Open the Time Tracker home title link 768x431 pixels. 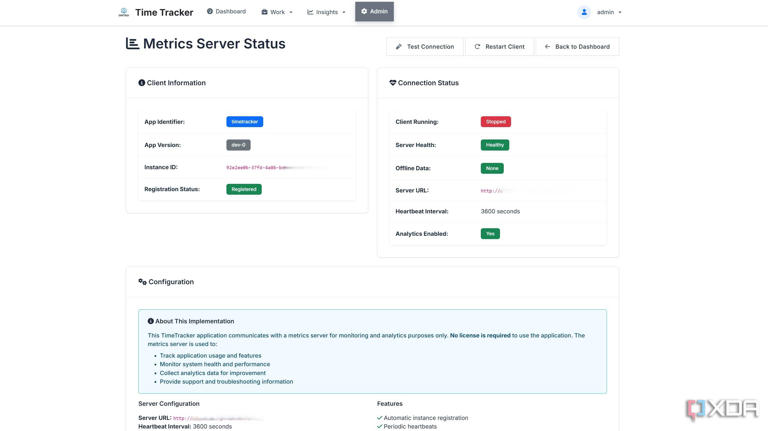[164, 12]
